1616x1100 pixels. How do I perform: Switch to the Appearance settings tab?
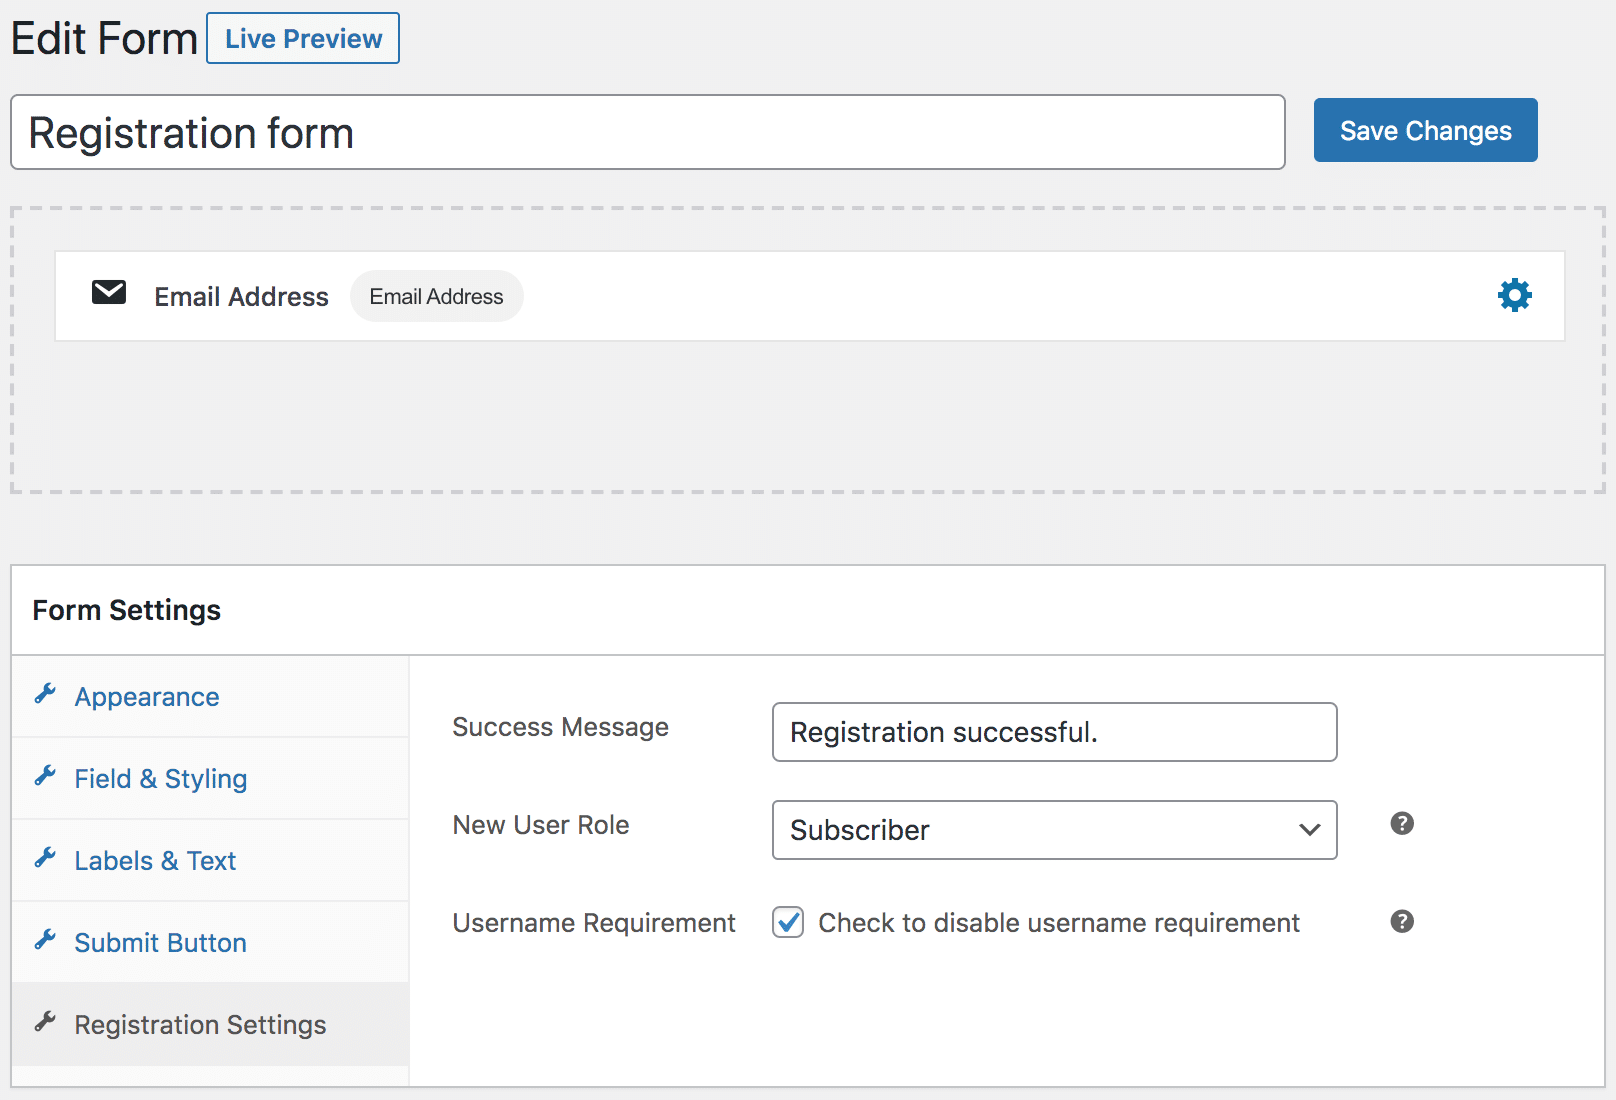click(x=147, y=696)
